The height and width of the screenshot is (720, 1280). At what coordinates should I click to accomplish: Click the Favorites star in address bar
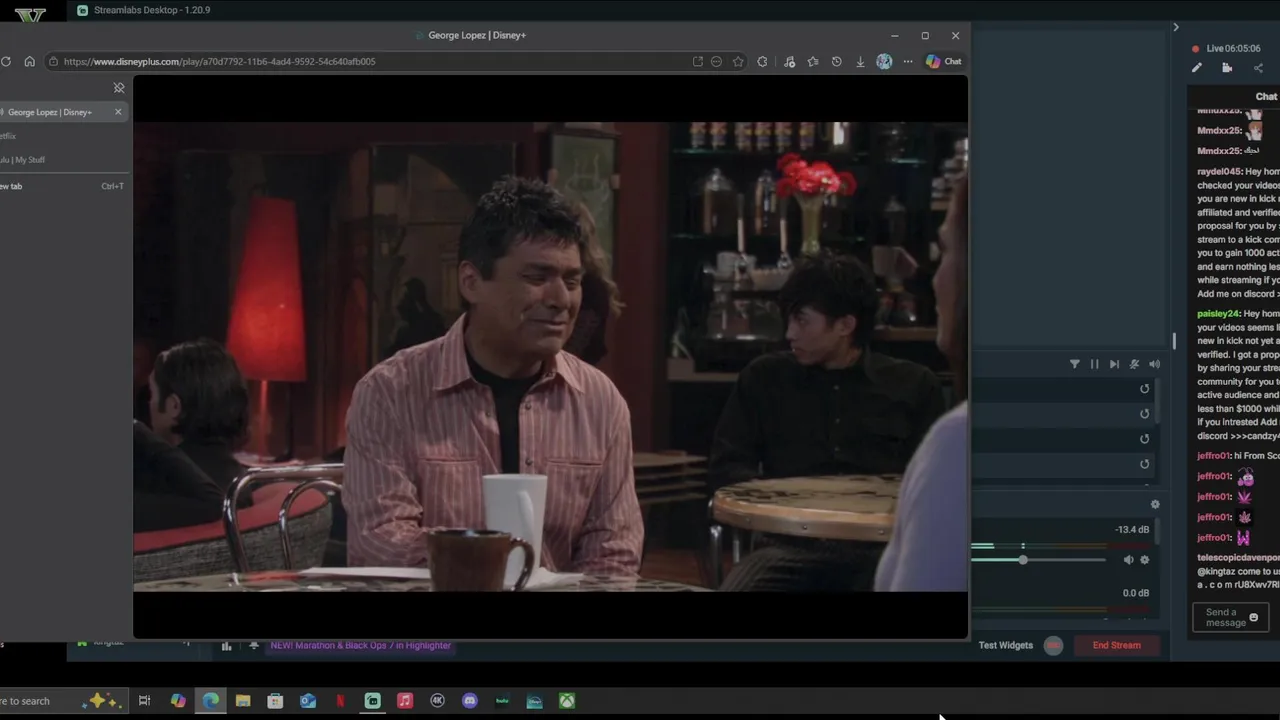click(738, 61)
